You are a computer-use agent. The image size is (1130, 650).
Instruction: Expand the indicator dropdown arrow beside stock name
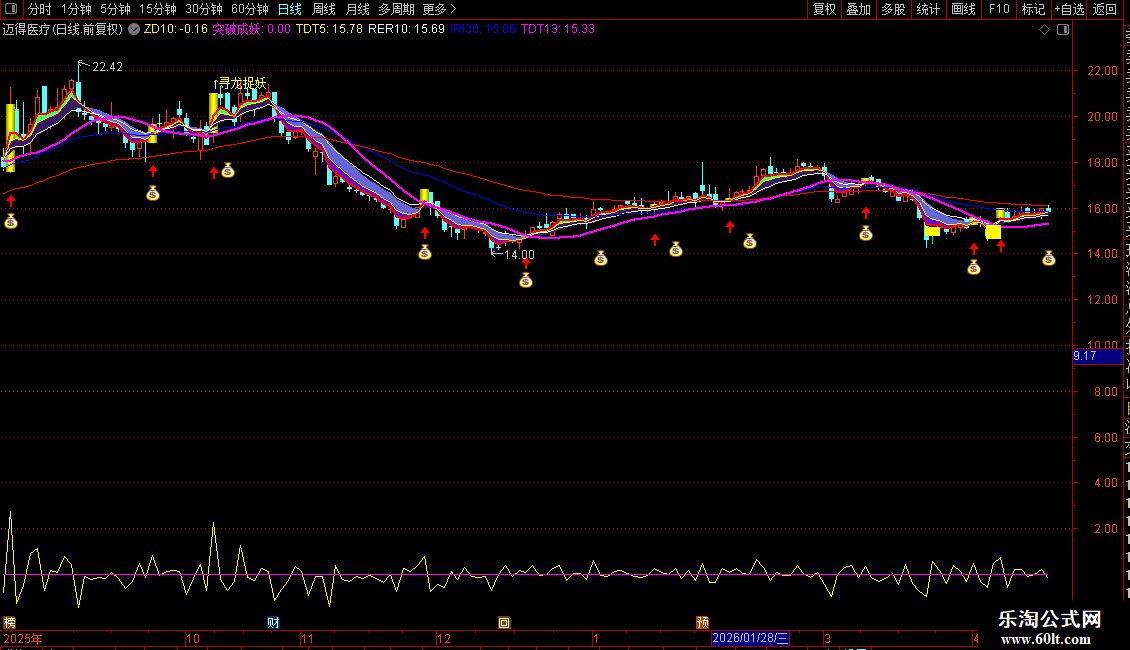point(135,29)
